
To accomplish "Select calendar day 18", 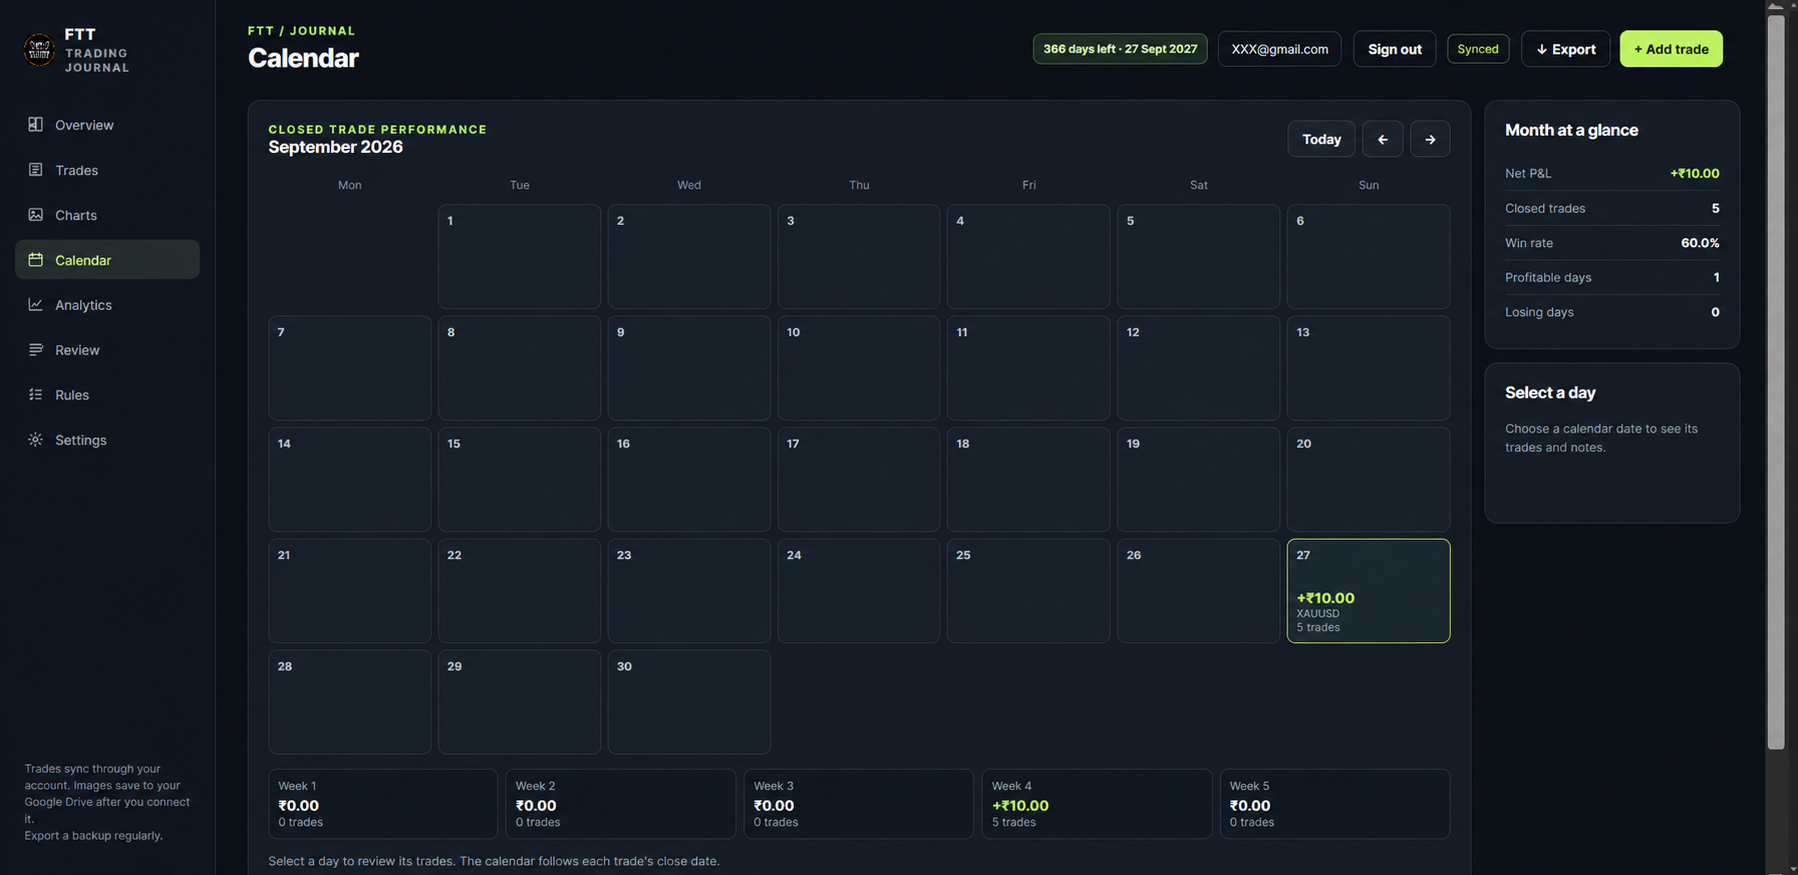I will click(1028, 480).
